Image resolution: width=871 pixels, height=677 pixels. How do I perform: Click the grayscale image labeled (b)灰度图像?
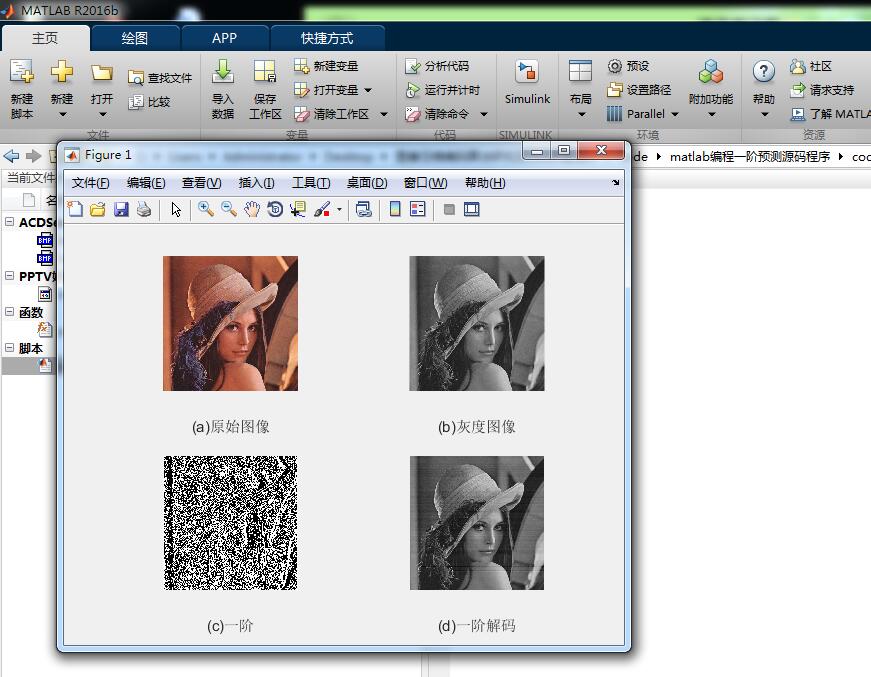[477, 323]
